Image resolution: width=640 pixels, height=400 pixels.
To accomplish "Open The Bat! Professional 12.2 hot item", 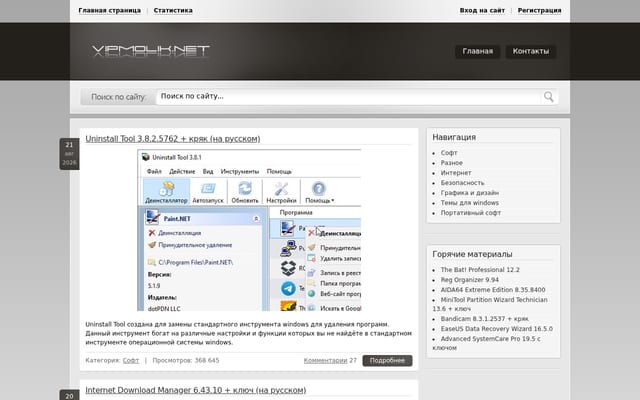I will [480, 270].
